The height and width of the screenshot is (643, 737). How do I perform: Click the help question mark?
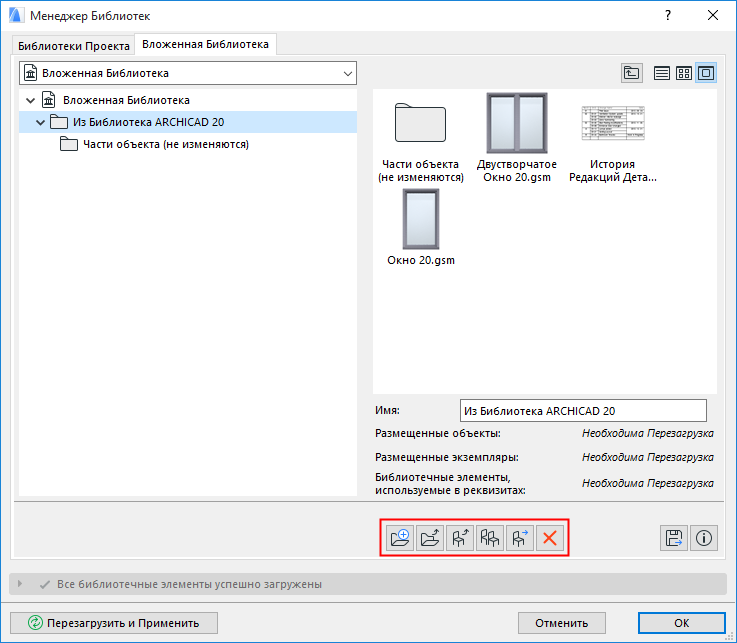pyautogui.click(x=668, y=16)
